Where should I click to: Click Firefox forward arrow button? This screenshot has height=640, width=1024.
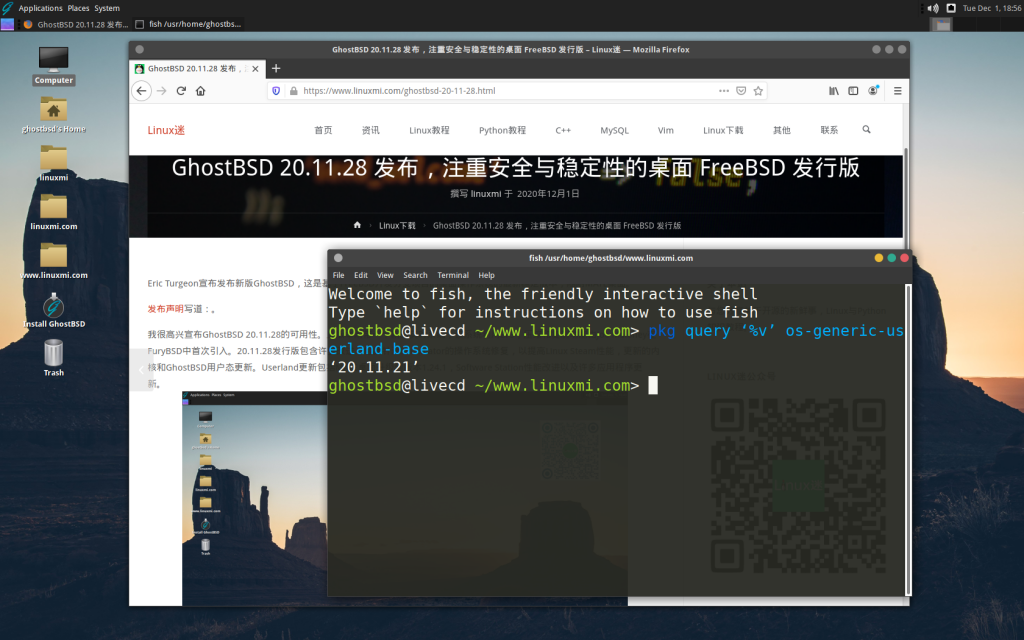(x=161, y=91)
